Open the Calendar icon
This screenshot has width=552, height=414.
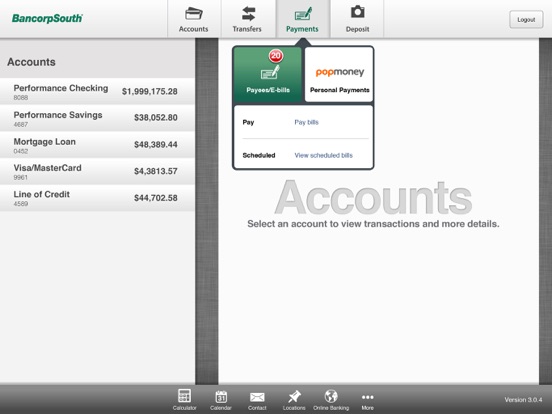tap(221, 400)
